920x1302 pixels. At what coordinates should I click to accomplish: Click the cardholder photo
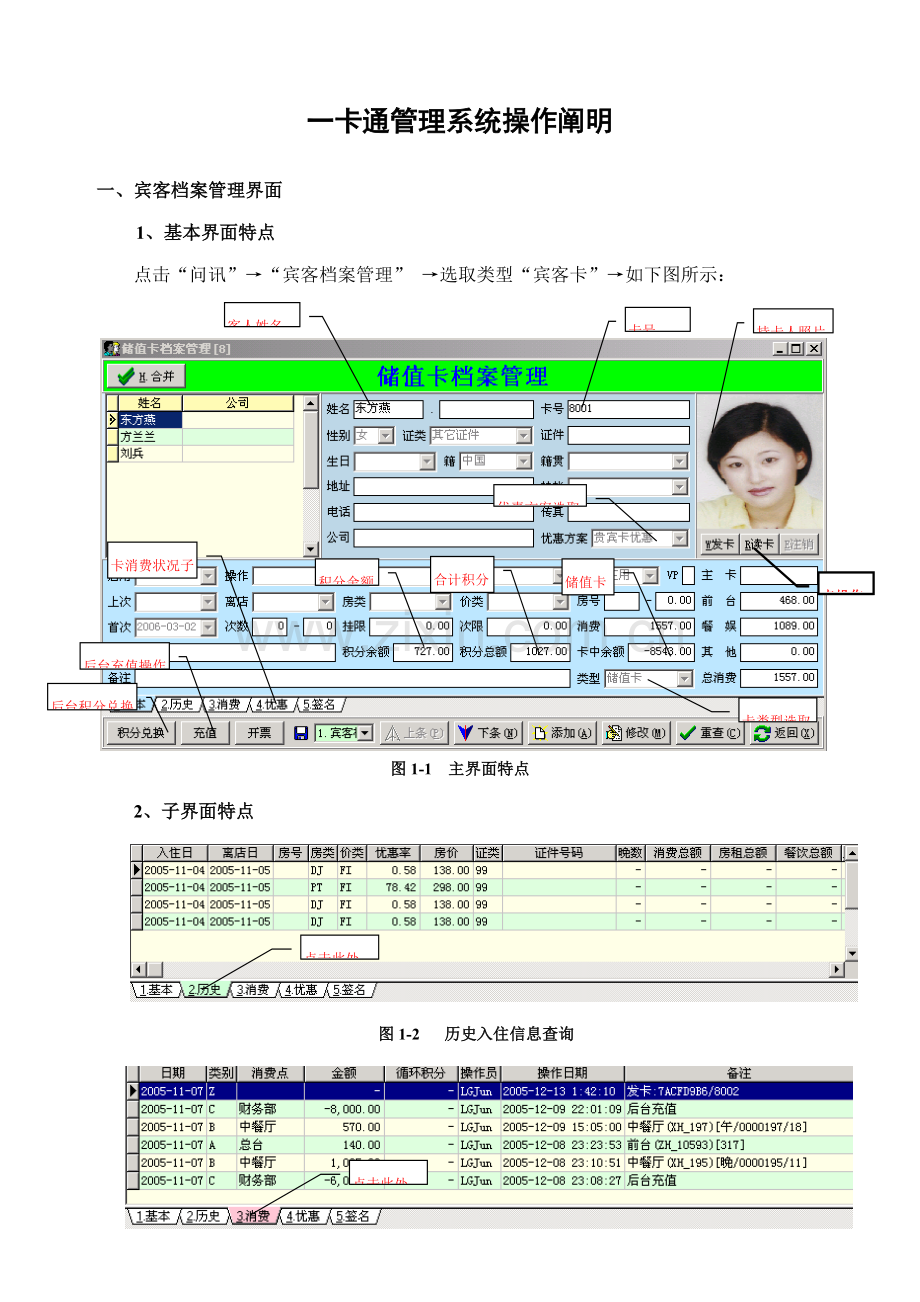pyautogui.click(x=759, y=463)
